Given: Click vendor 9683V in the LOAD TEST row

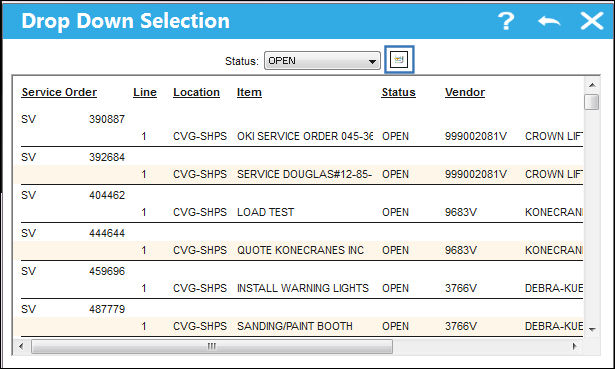Looking at the screenshot, I should 461,213.
